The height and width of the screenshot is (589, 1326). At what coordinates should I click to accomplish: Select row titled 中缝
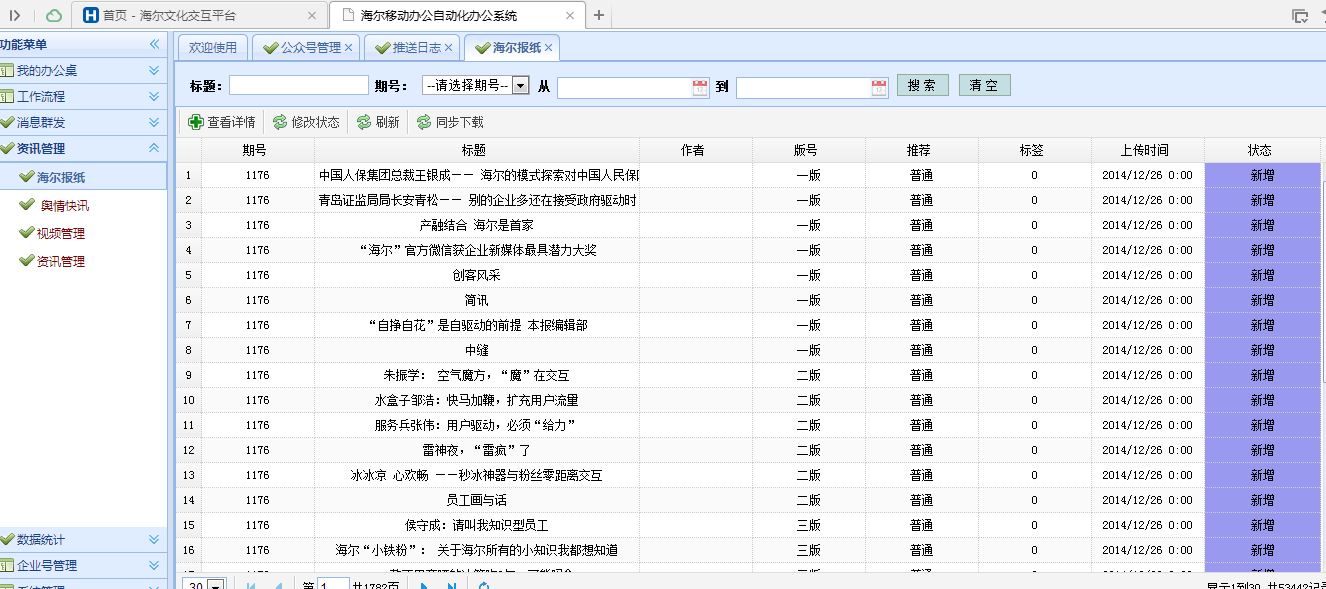pyautogui.click(x=748, y=350)
